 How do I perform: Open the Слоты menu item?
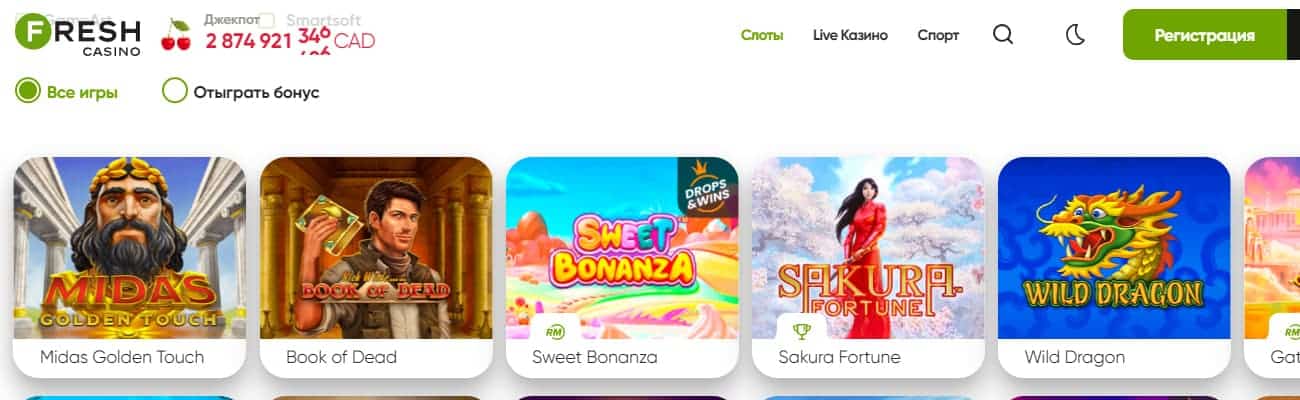[x=762, y=35]
